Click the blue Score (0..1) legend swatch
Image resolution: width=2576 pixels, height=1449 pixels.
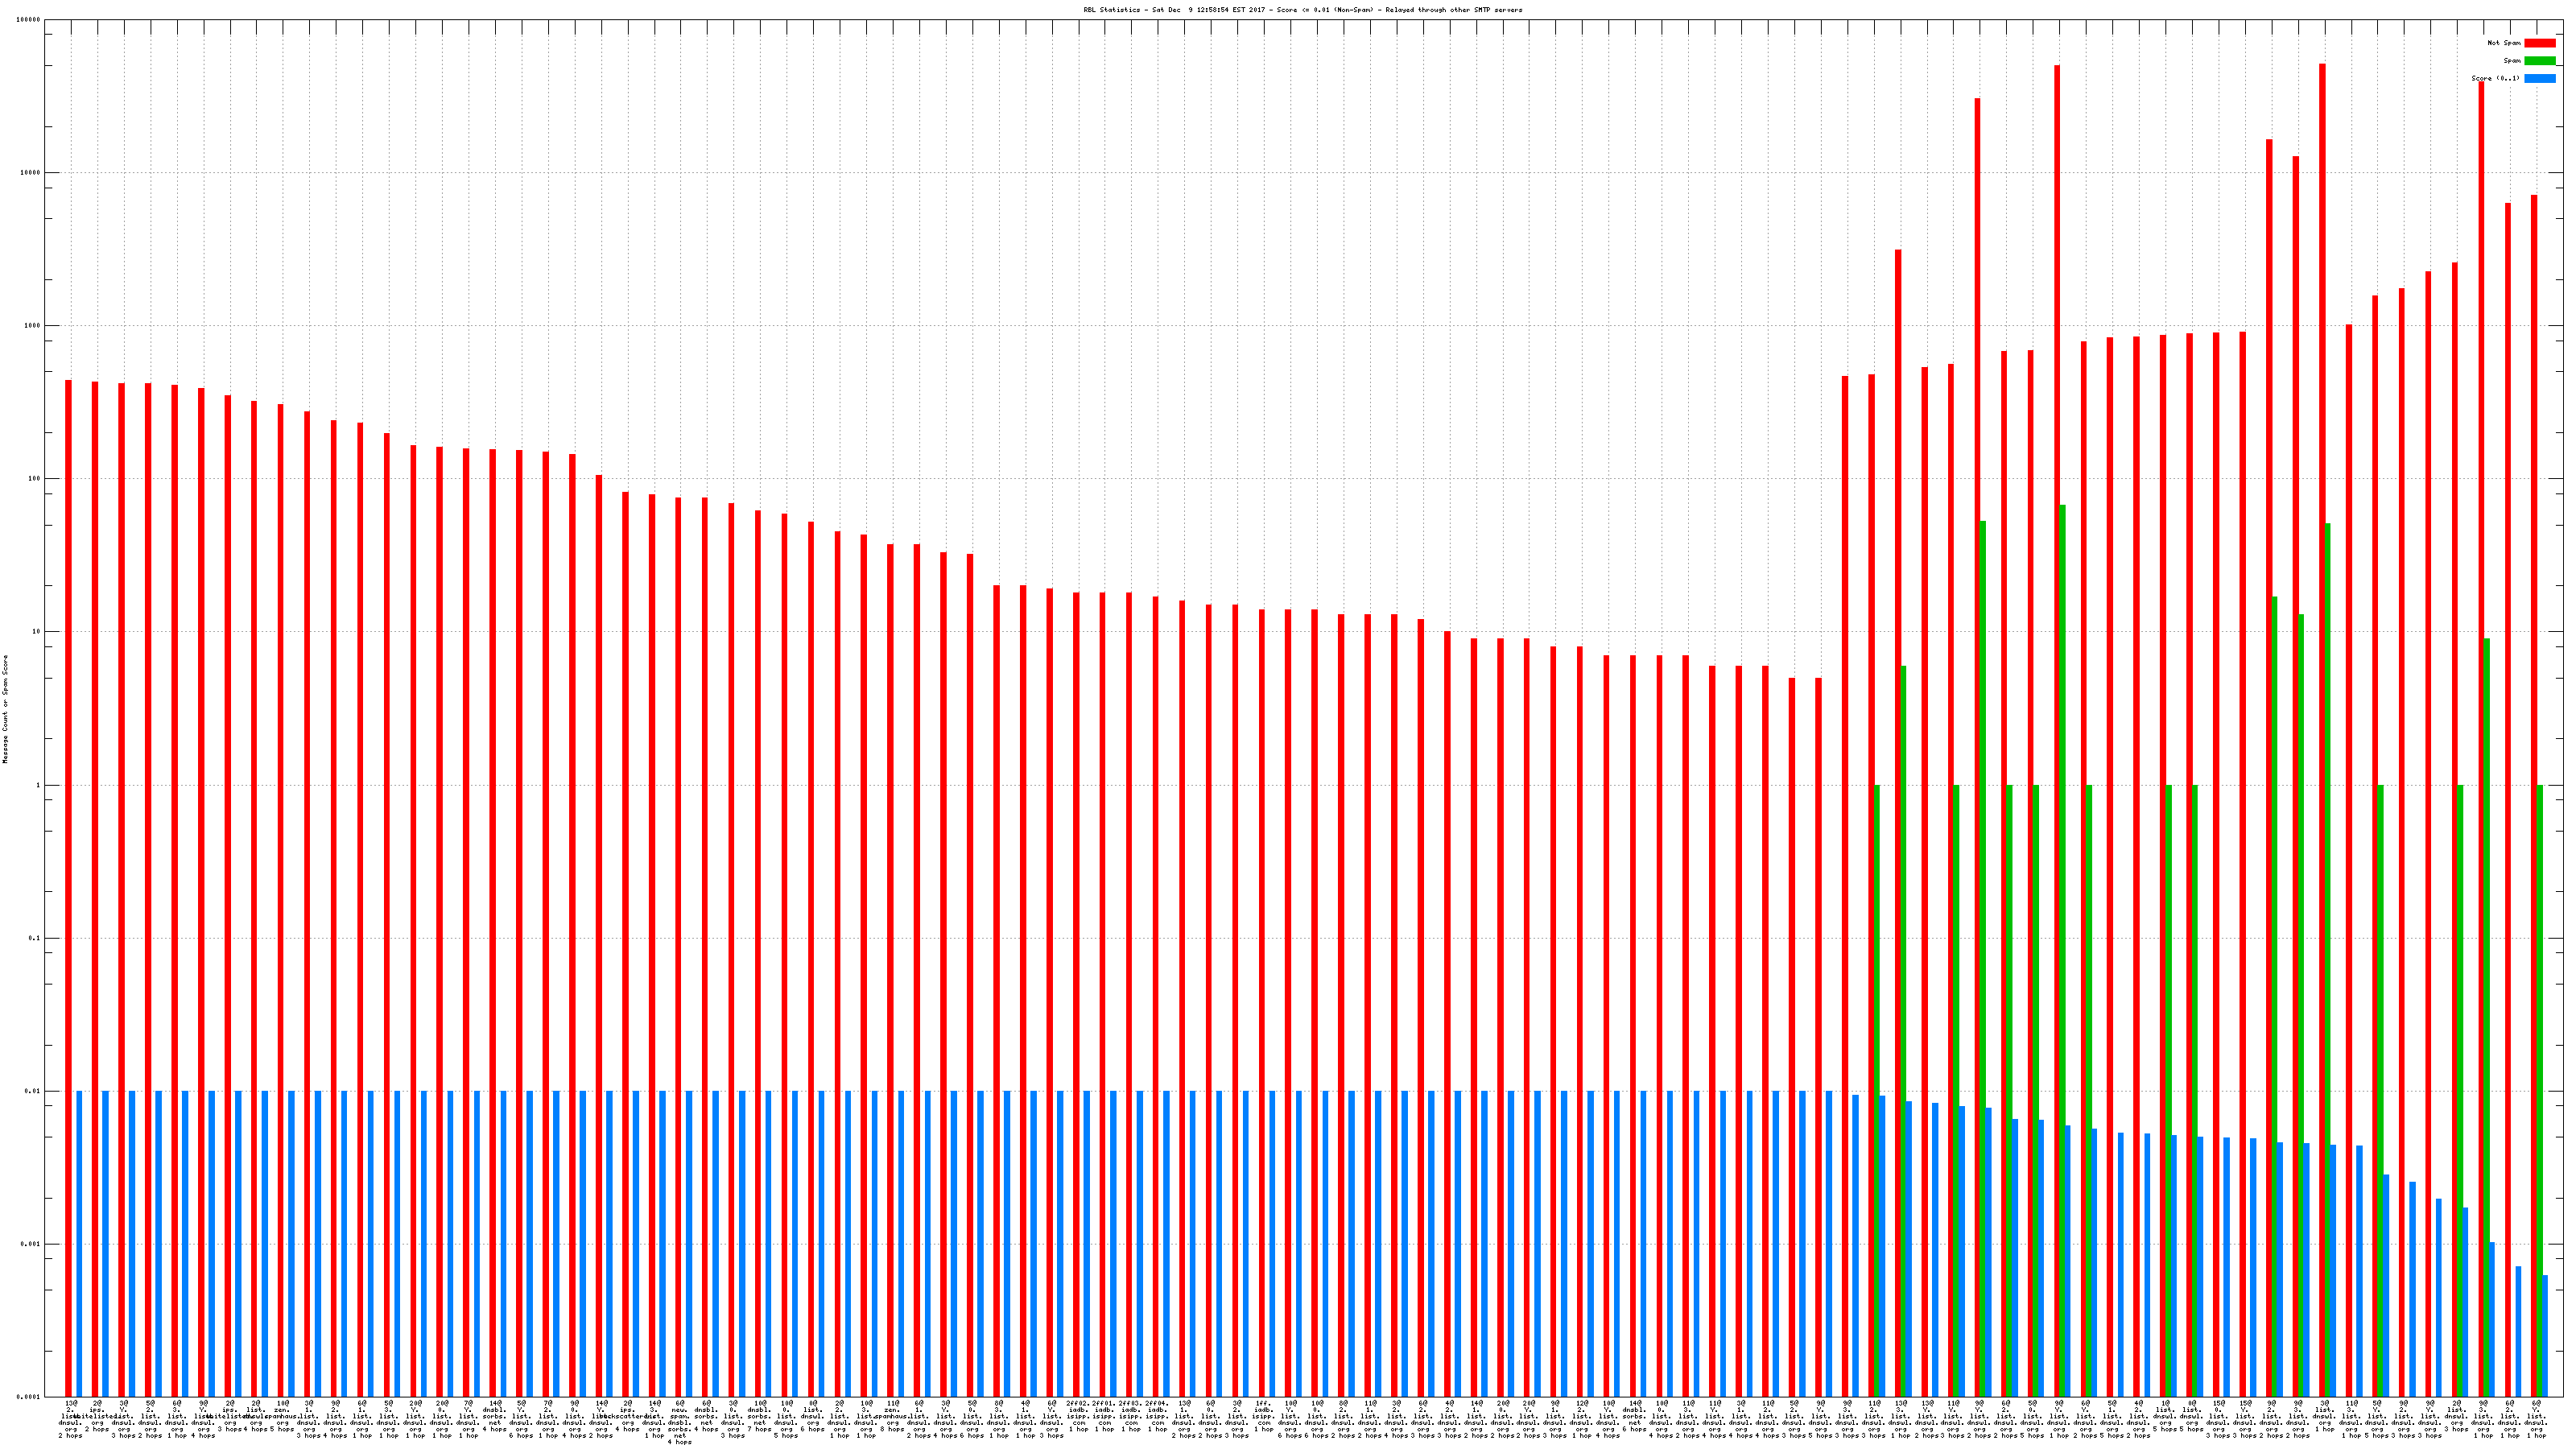[x=2539, y=78]
